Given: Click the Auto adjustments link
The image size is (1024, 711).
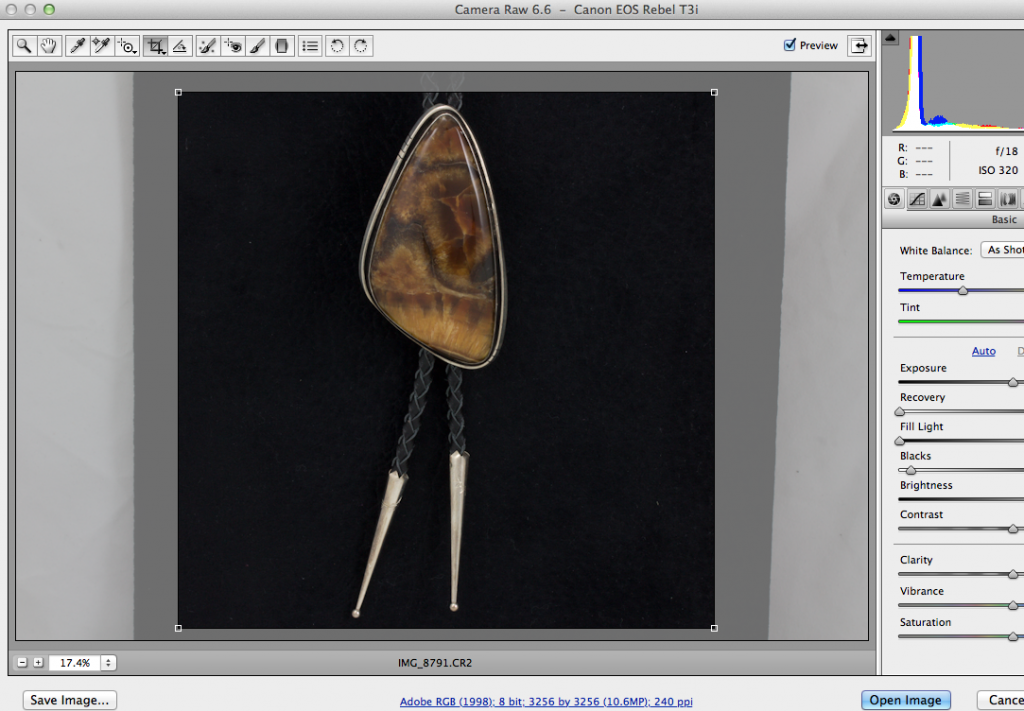Looking at the screenshot, I should click(983, 351).
